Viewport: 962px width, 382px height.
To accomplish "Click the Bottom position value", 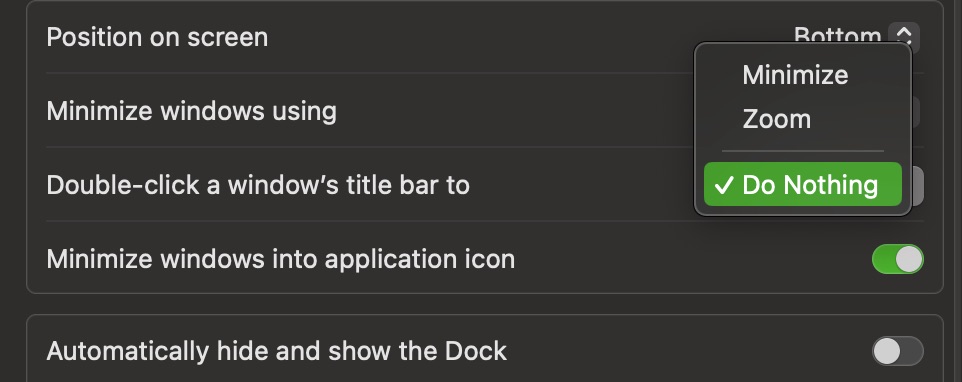I will [x=837, y=35].
